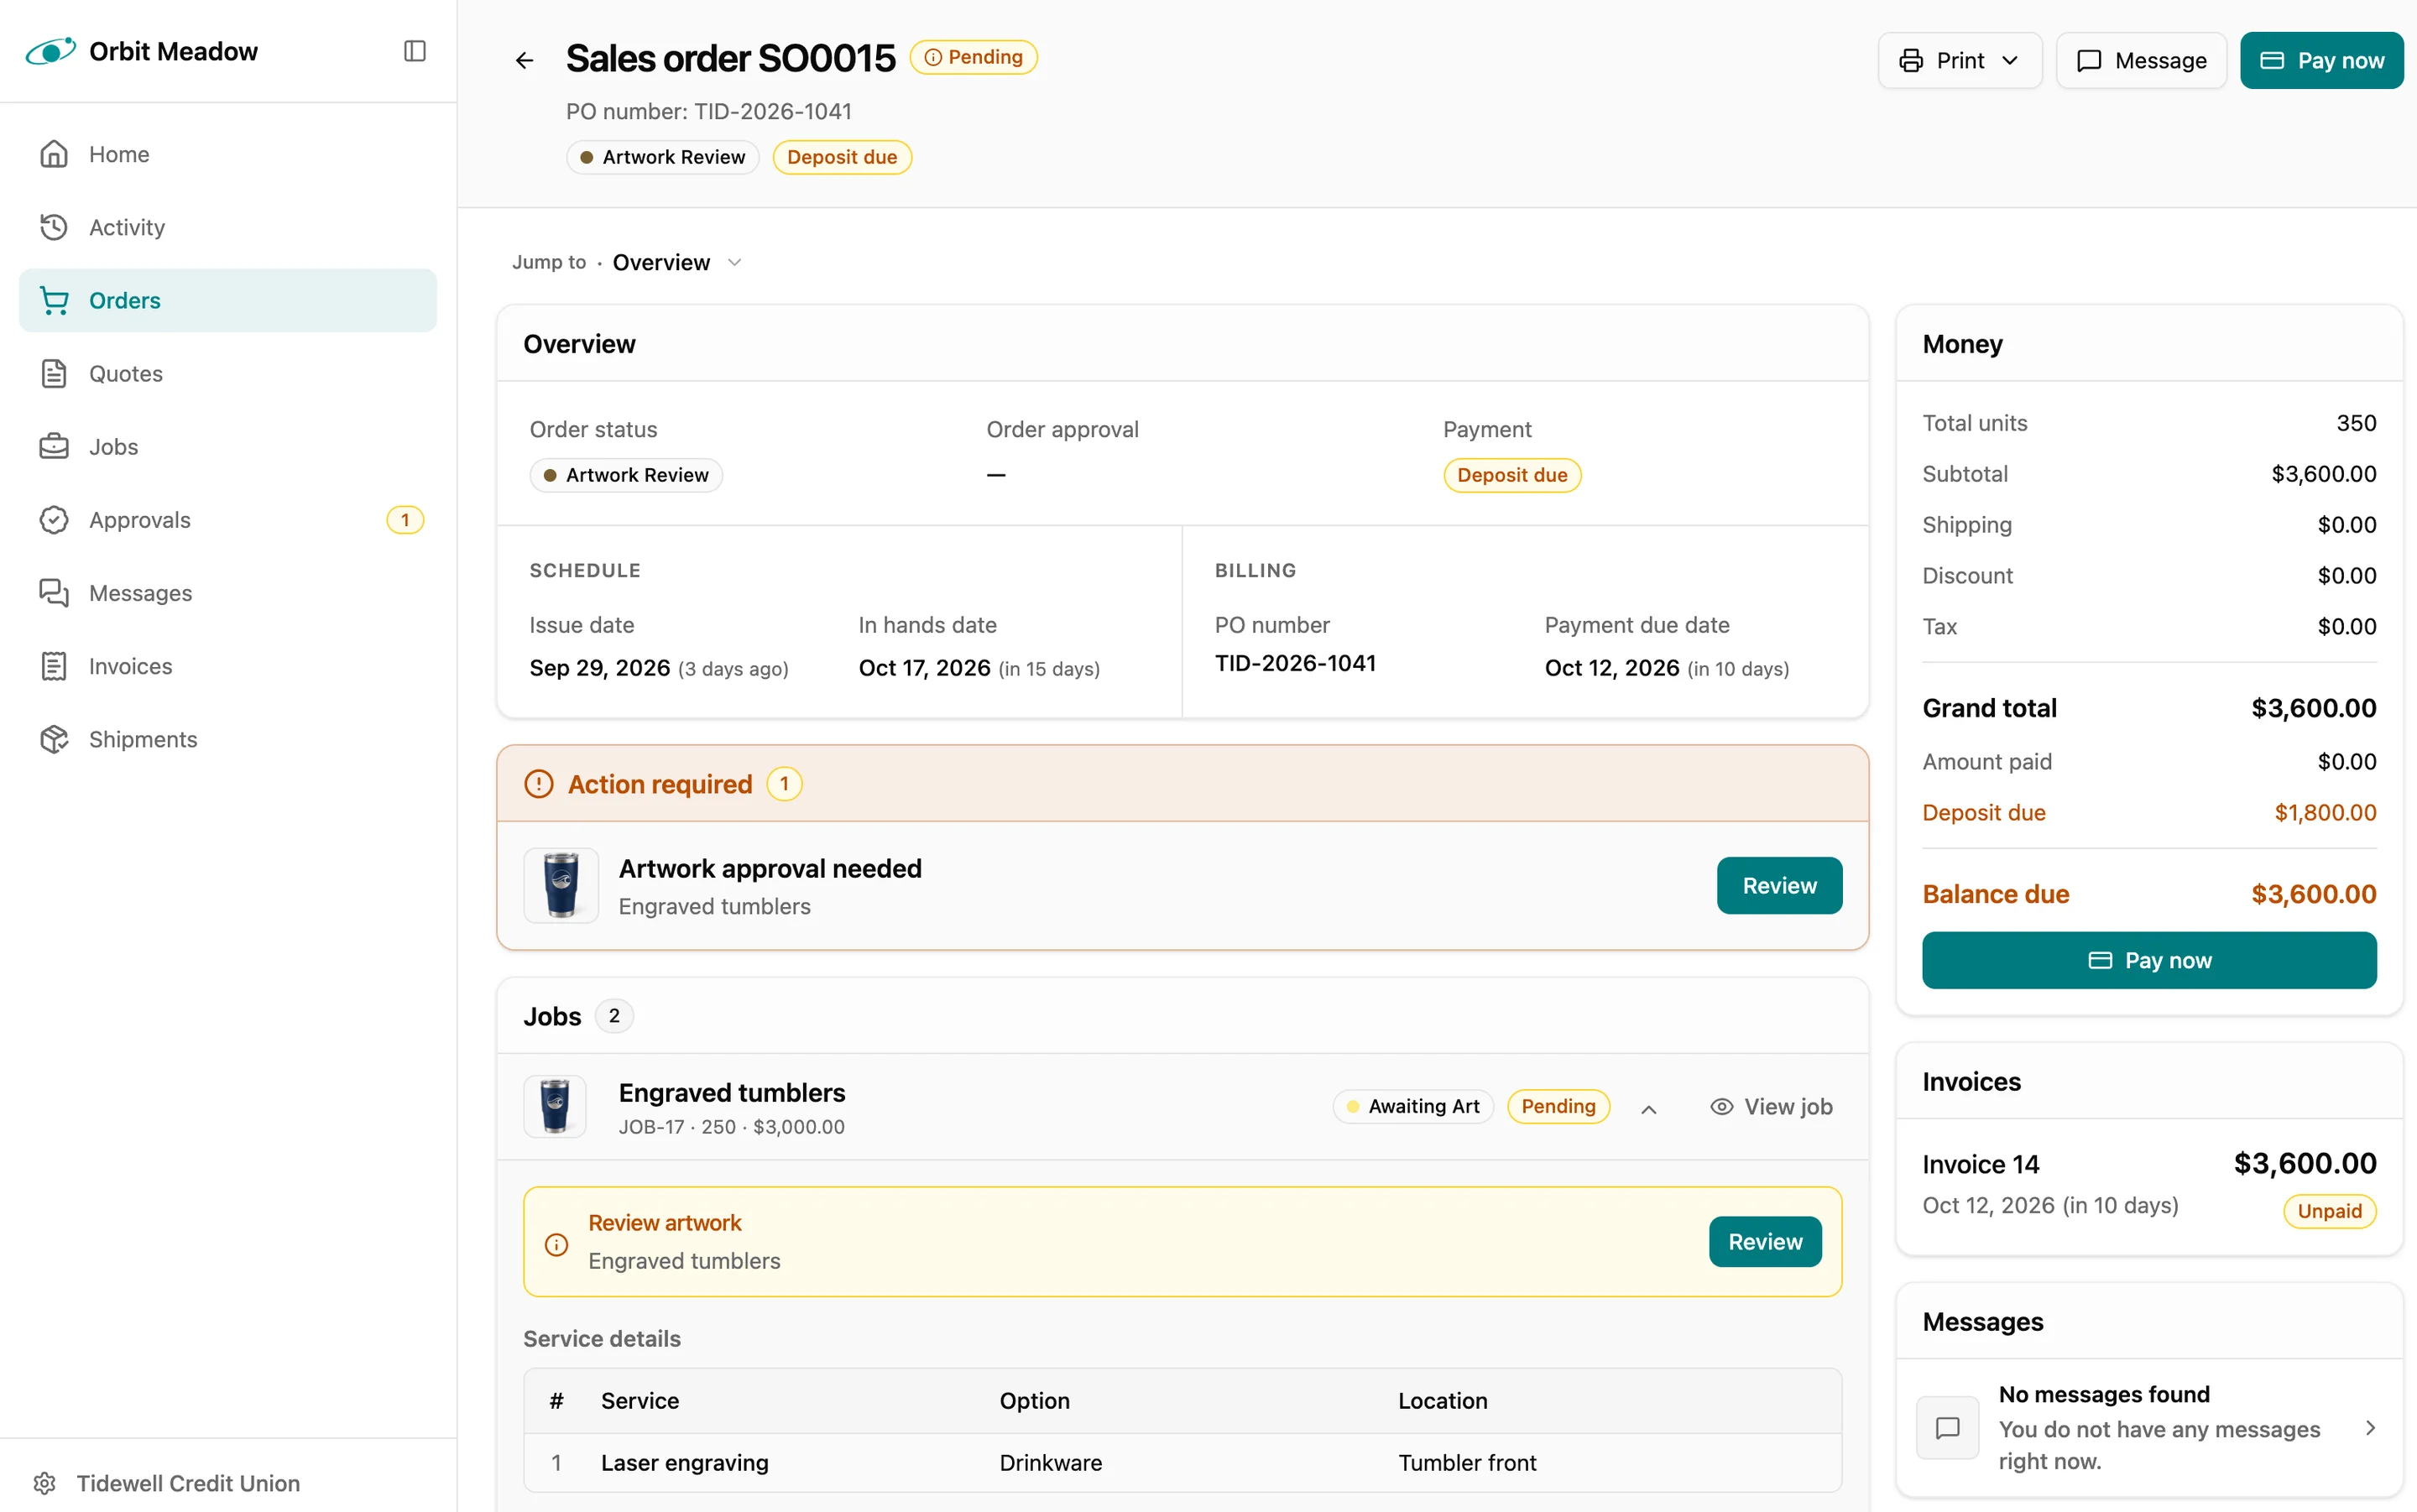Click the Jobs count badge showing 2

click(x=614, y=1016)
